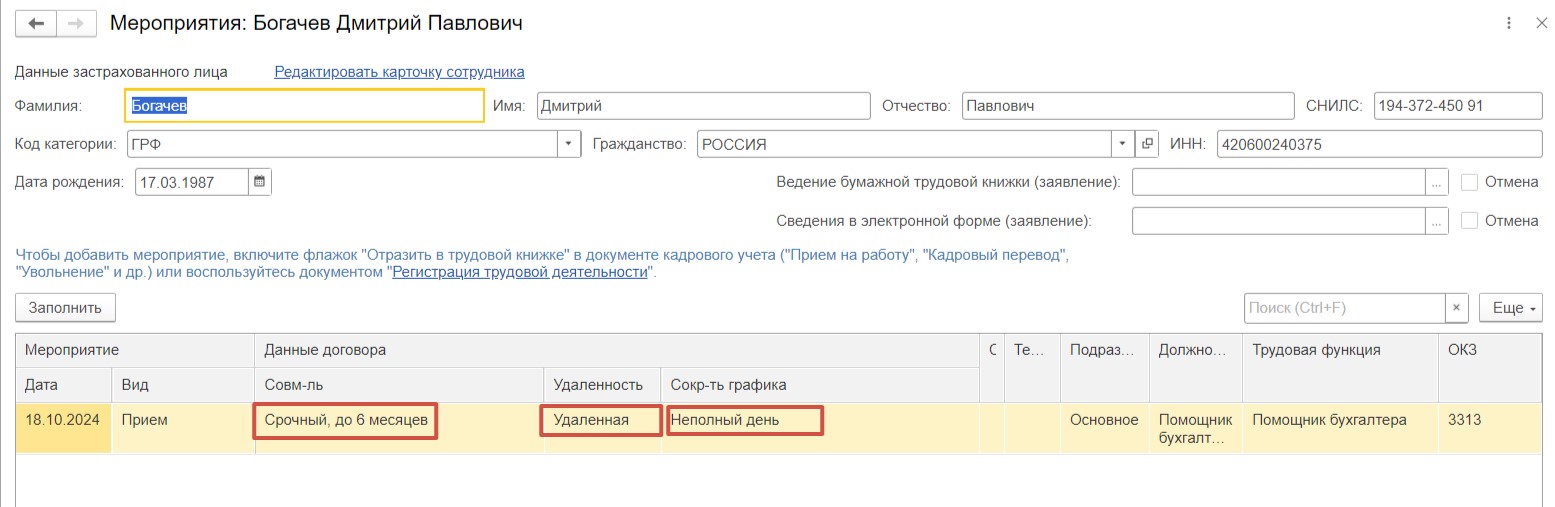Toggle the Отмена checkbox for paper work record

pyautogui.click(x=1469, y=182)
